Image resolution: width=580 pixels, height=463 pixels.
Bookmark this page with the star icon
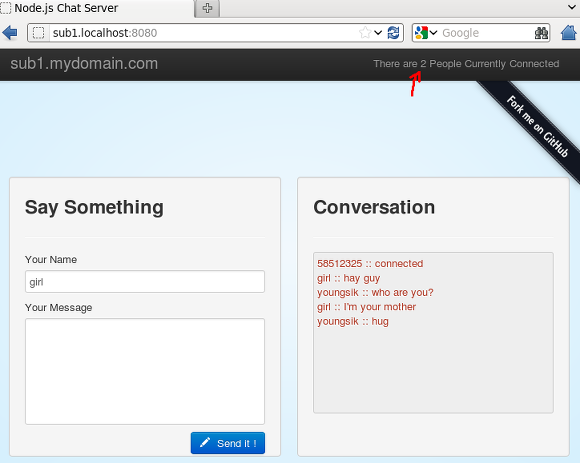tap(365, 33)
